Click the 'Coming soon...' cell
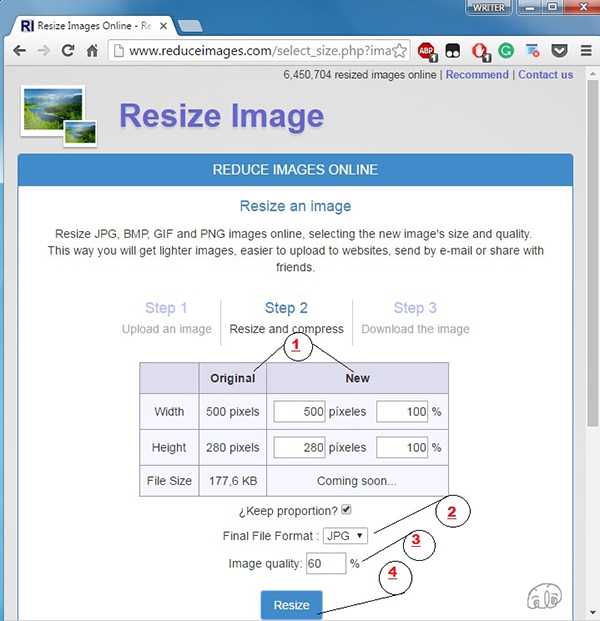Image resolution: width=600 pixels, height=621 pixels. [x=357, y=481]
